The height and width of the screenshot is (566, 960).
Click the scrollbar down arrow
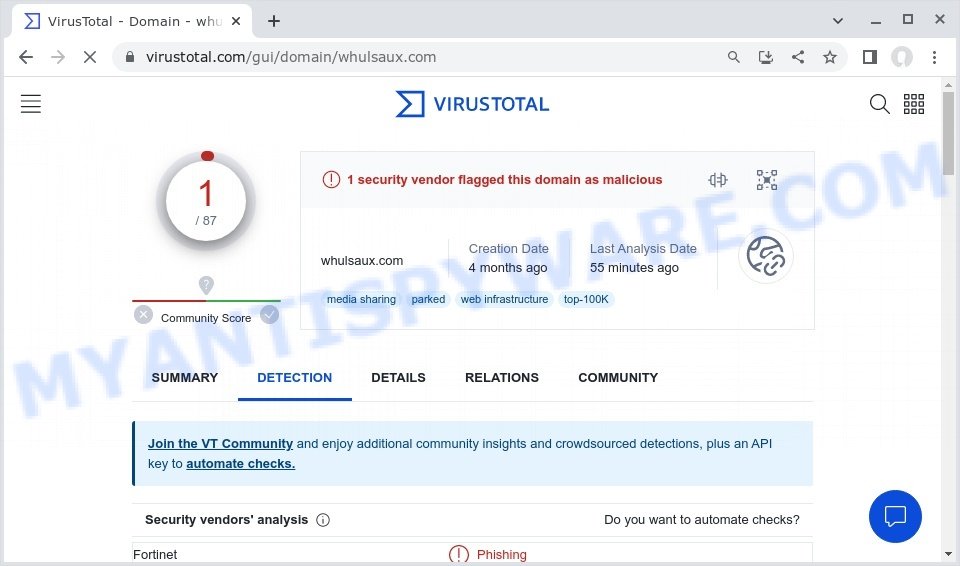pyautogui.click(x=948, y=554)
